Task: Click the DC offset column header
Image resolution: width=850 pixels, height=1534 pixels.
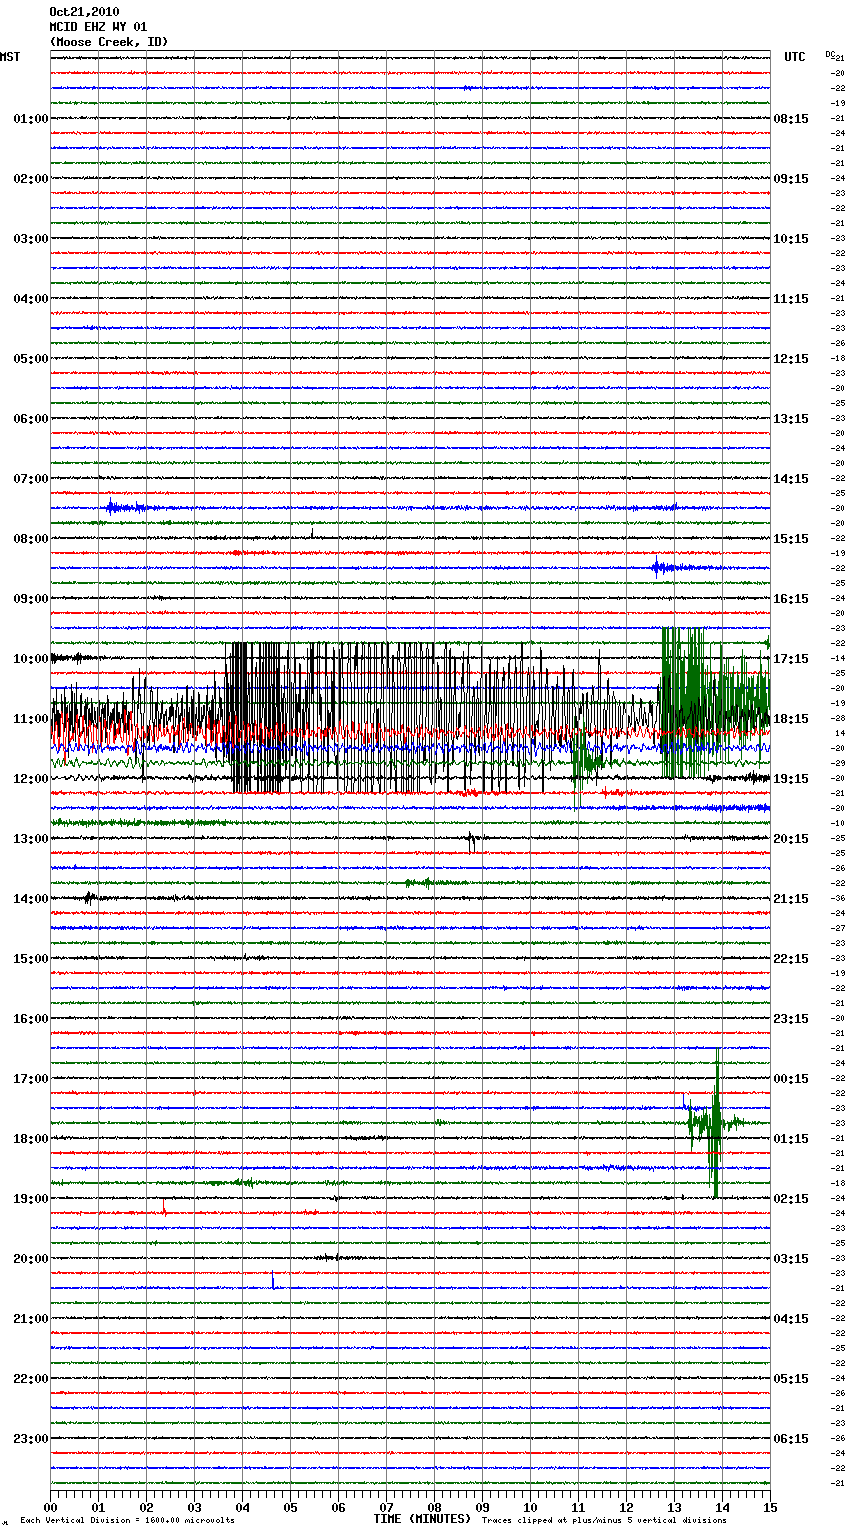Action: [x=830, y=54]
